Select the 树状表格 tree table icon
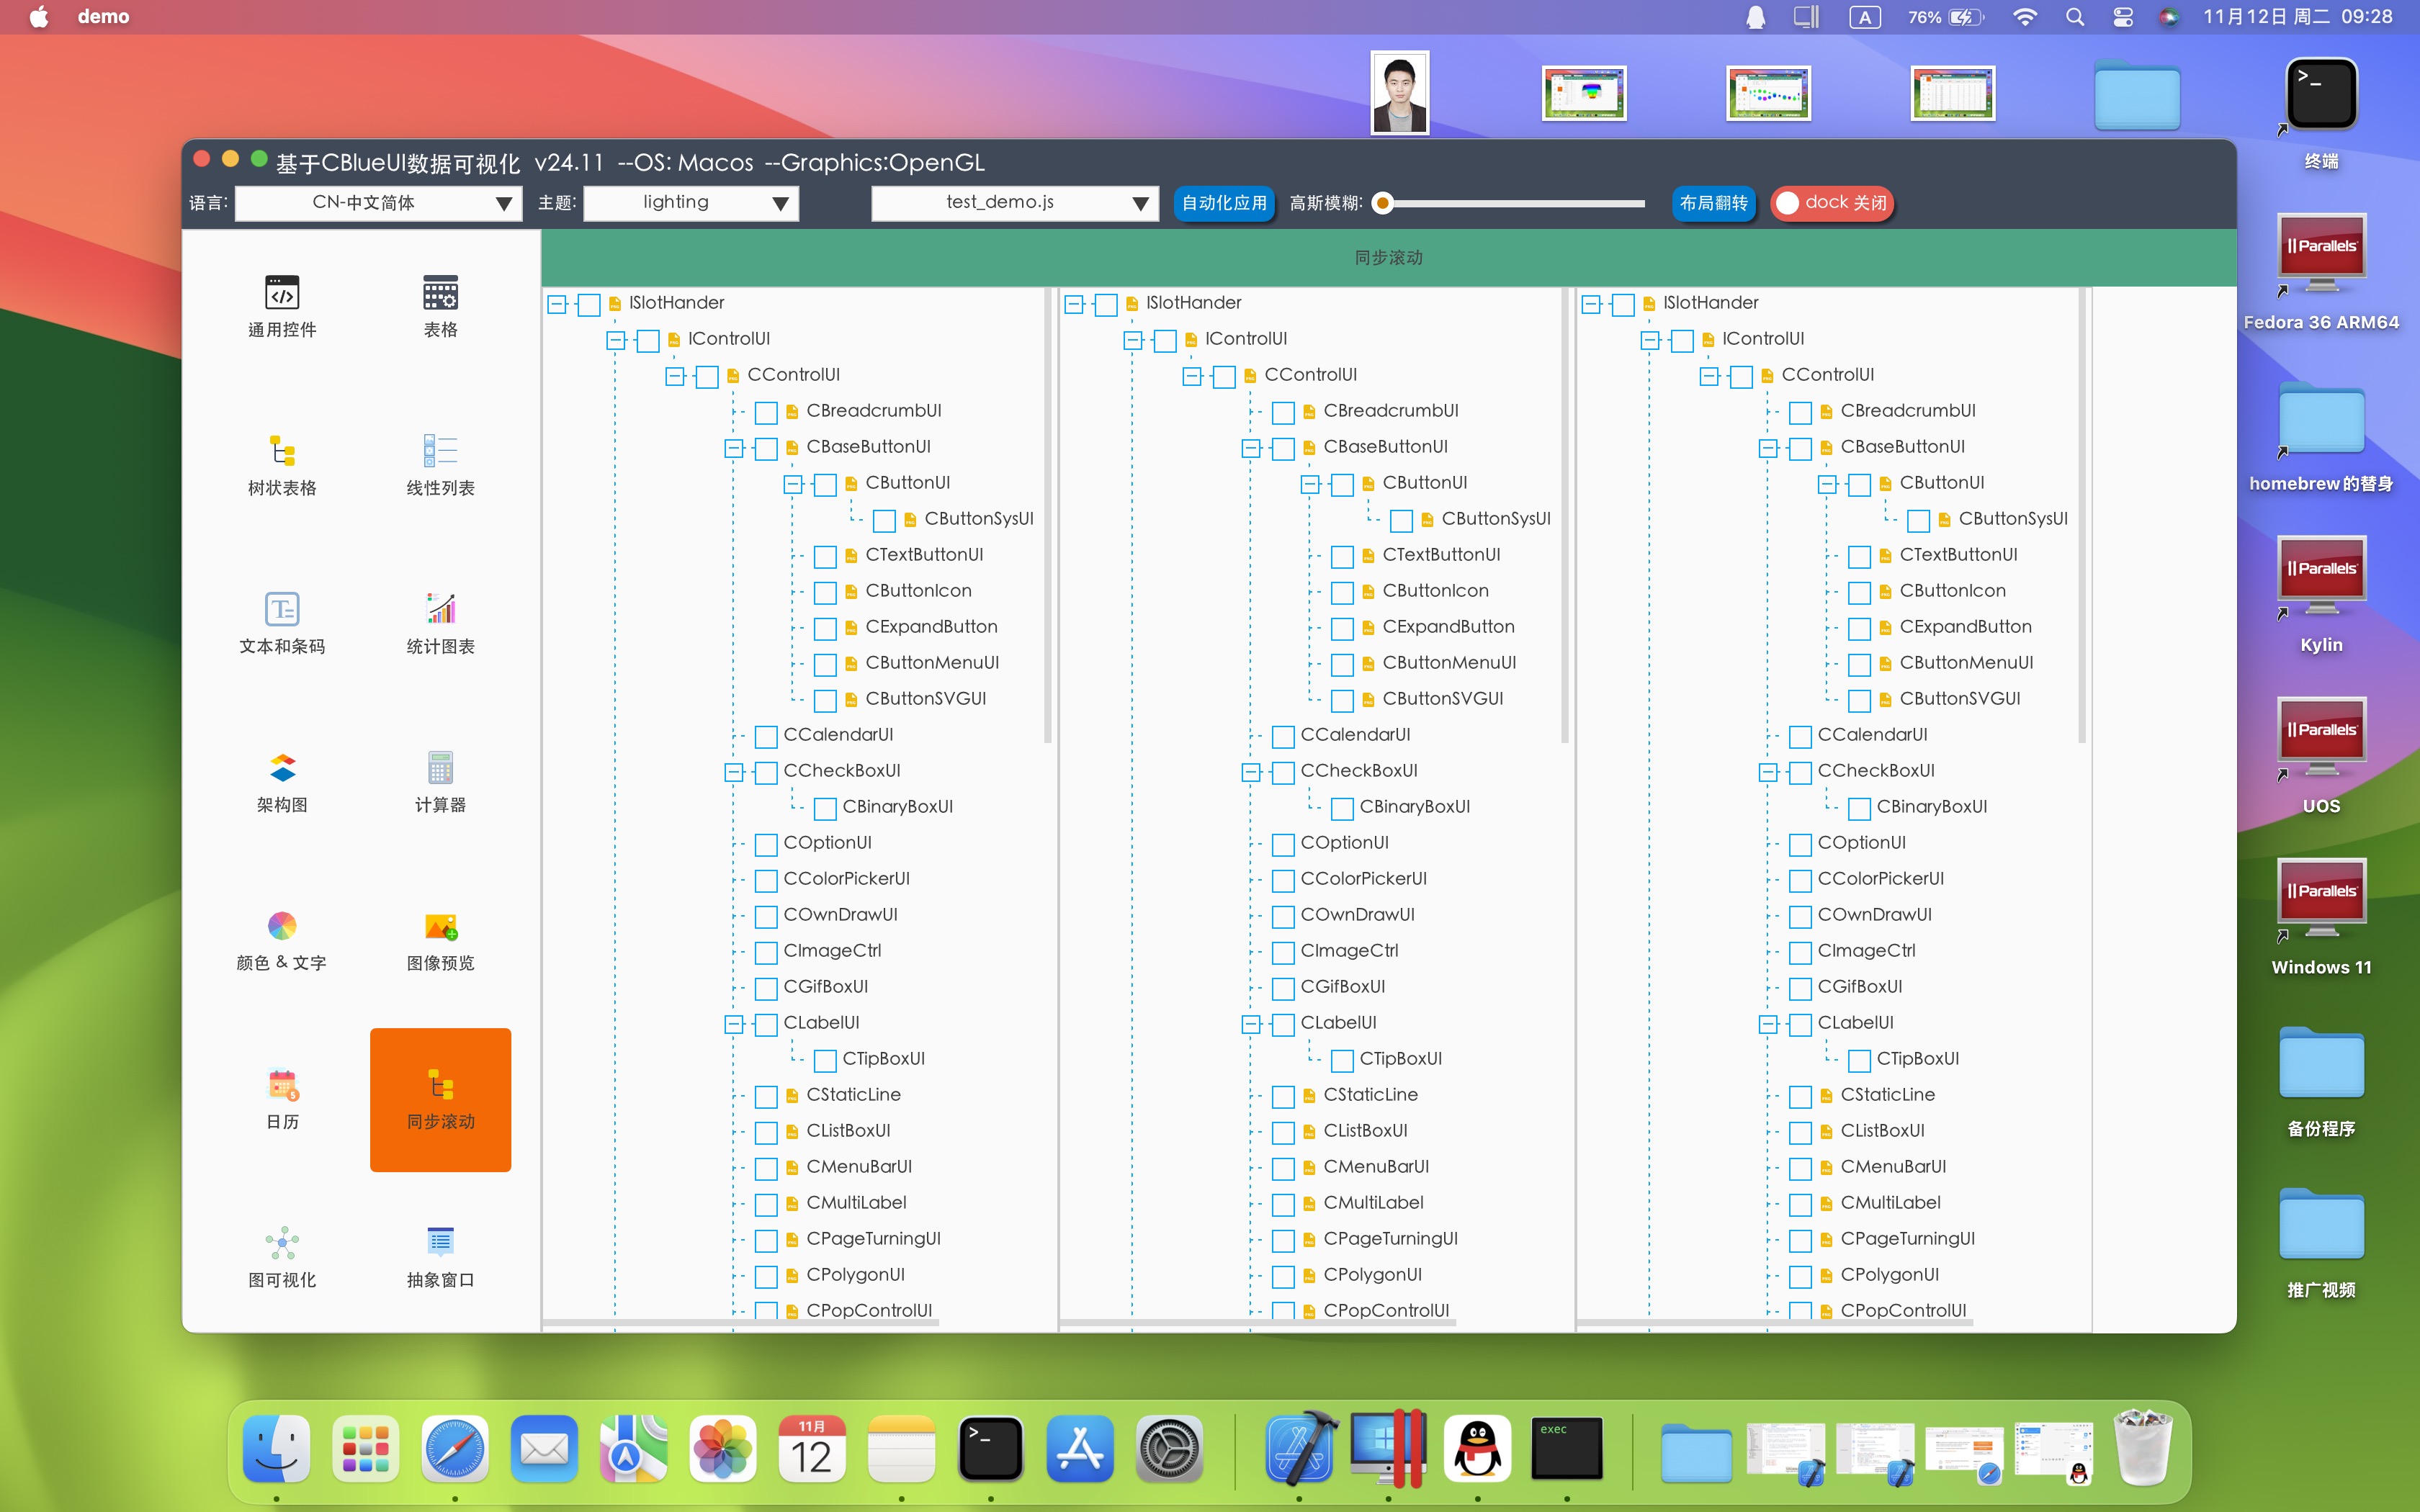This screenshot has width=2420, height=1512. point(282,452)
